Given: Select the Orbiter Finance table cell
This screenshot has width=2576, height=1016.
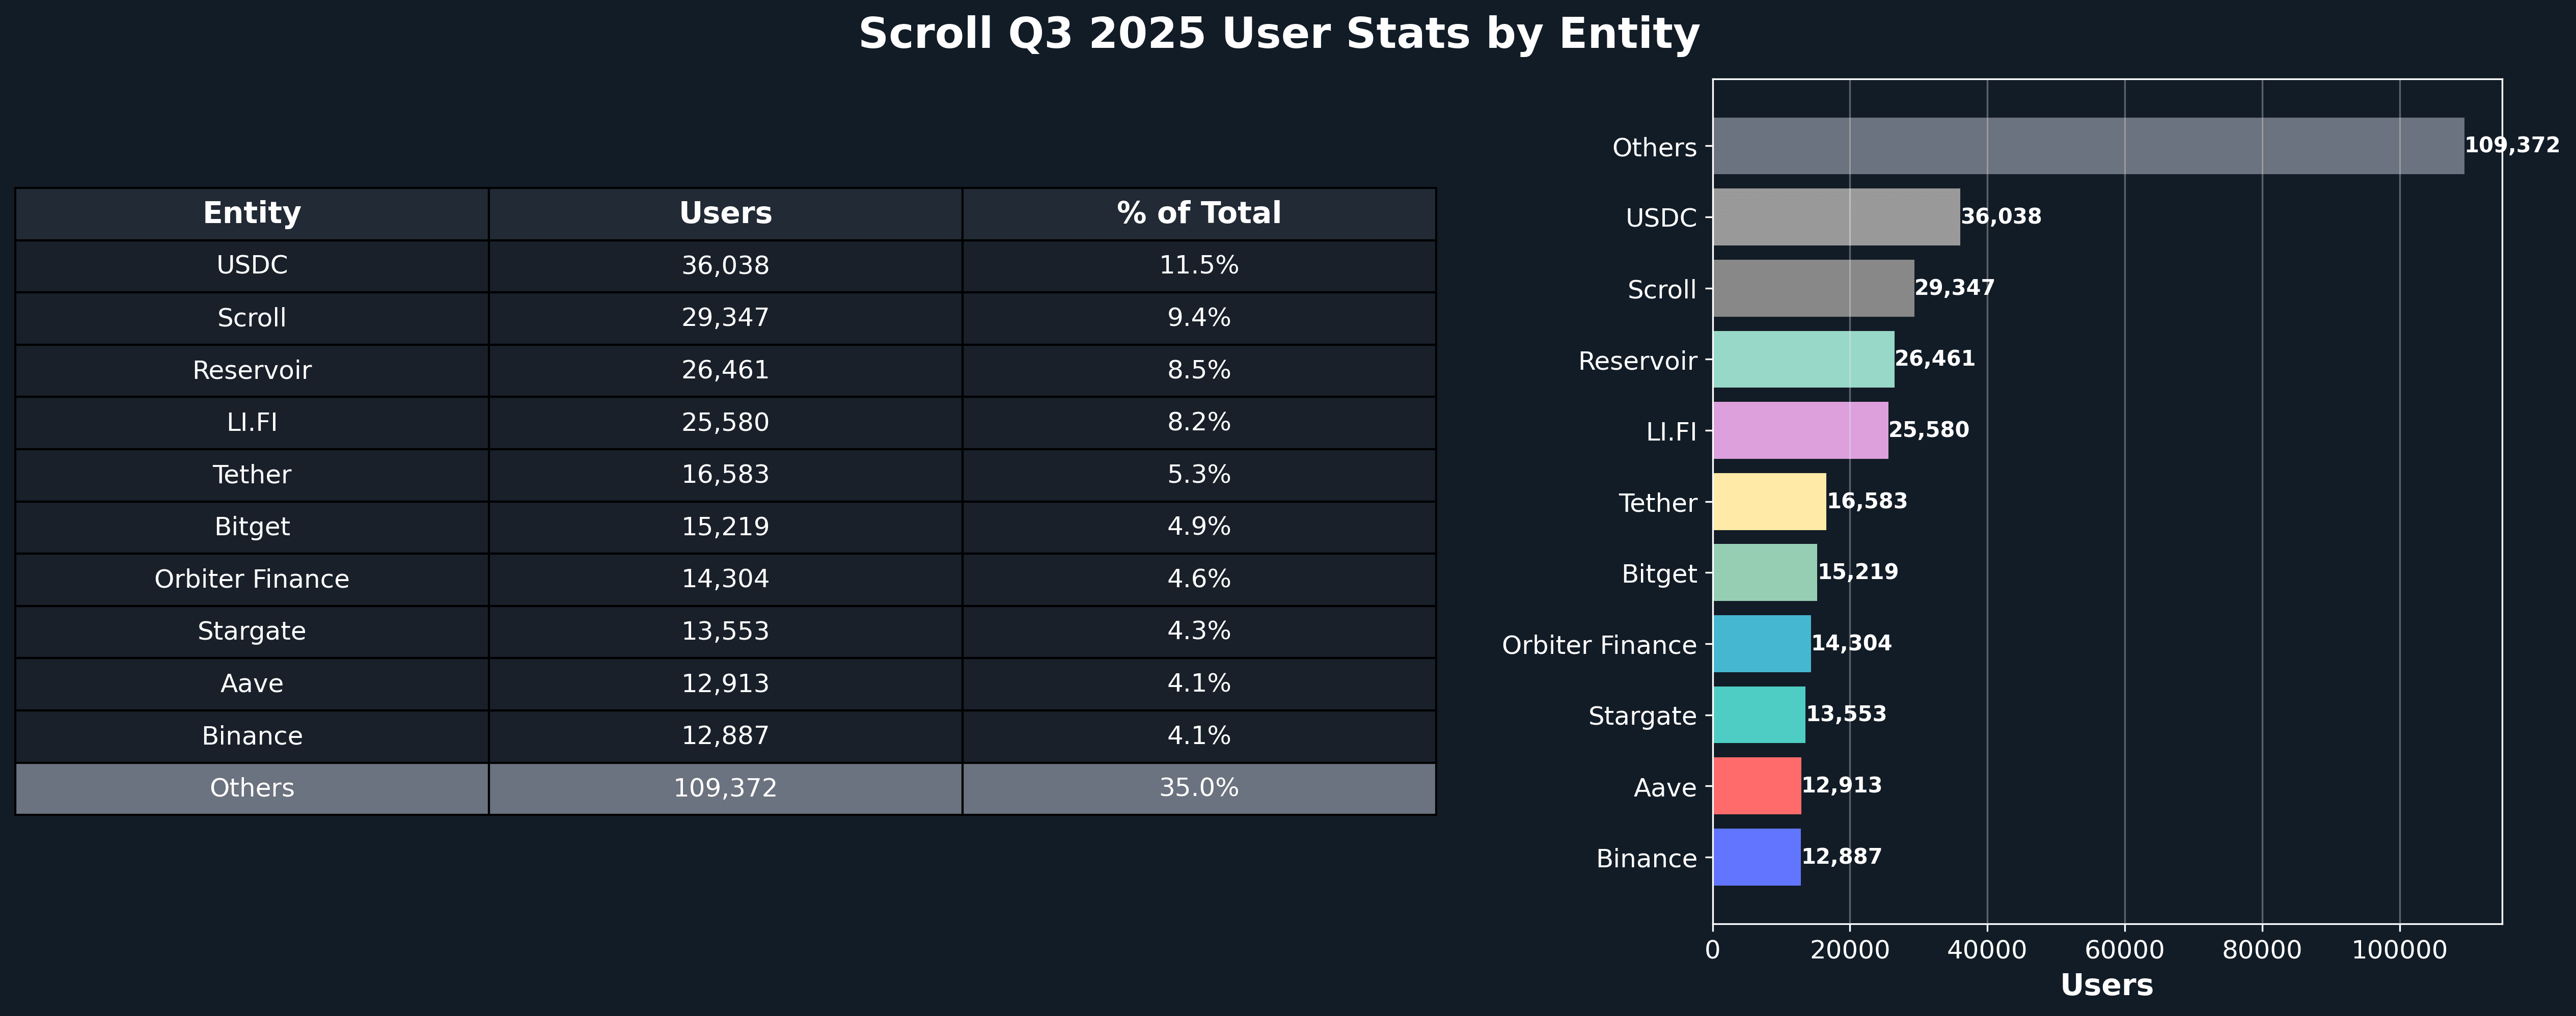Looking at the screenshot, I should [x=252, y=579].
